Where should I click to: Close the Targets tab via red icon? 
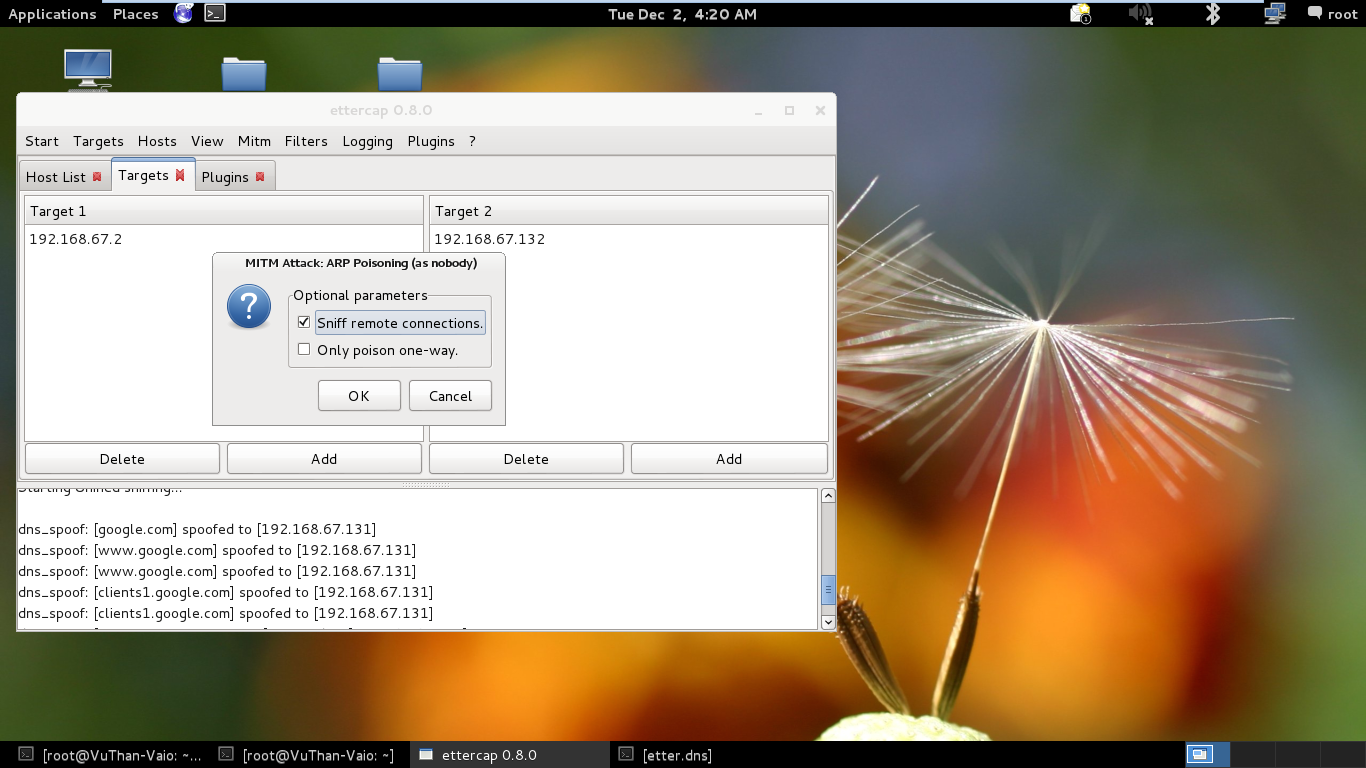[x=180, y=175]
